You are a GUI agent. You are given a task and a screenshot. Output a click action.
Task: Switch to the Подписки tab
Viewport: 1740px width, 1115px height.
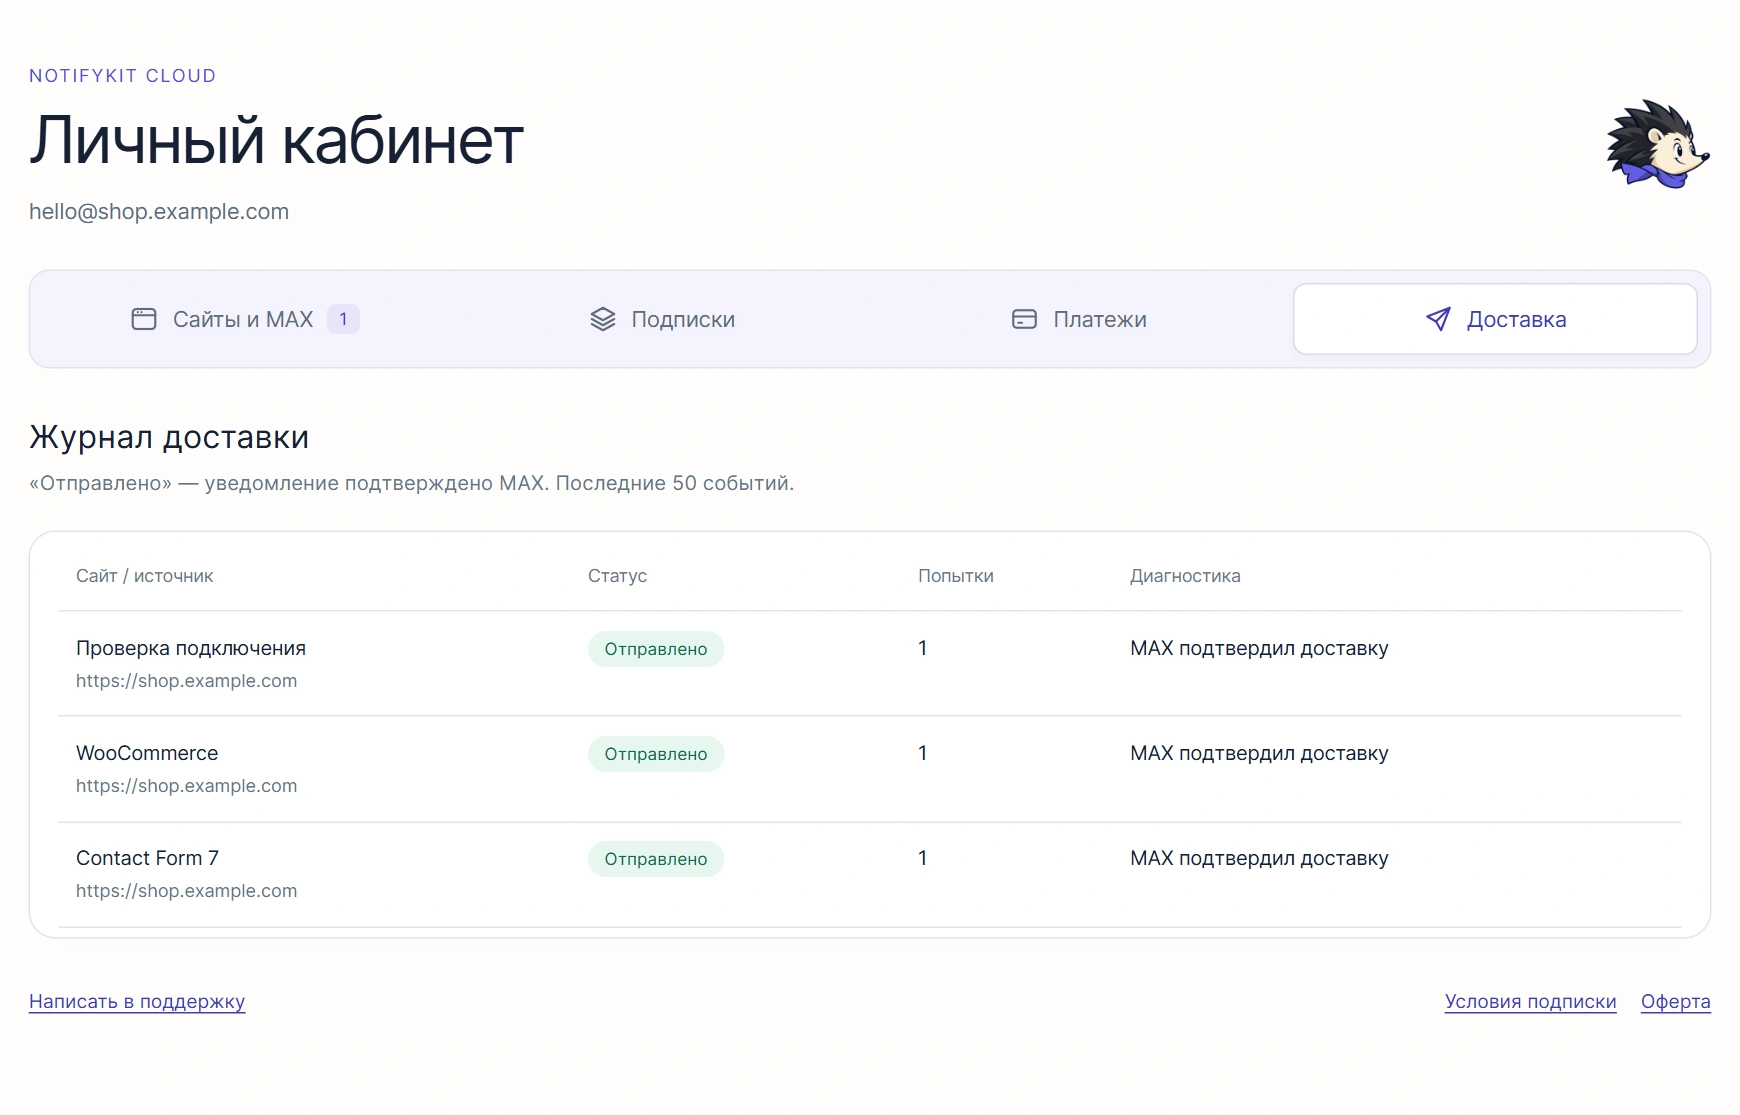(x=662, y=319)
